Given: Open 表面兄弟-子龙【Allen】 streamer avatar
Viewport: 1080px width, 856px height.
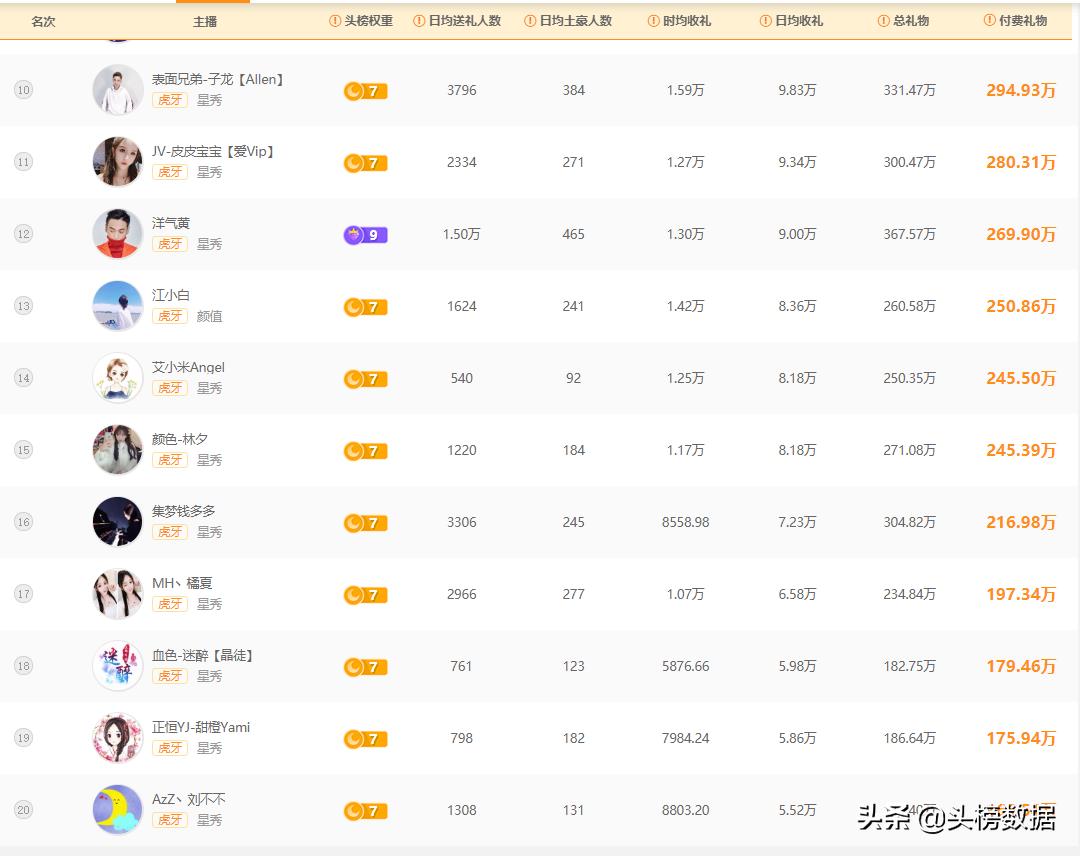Looking at the screenshot, I should [118, 90].
